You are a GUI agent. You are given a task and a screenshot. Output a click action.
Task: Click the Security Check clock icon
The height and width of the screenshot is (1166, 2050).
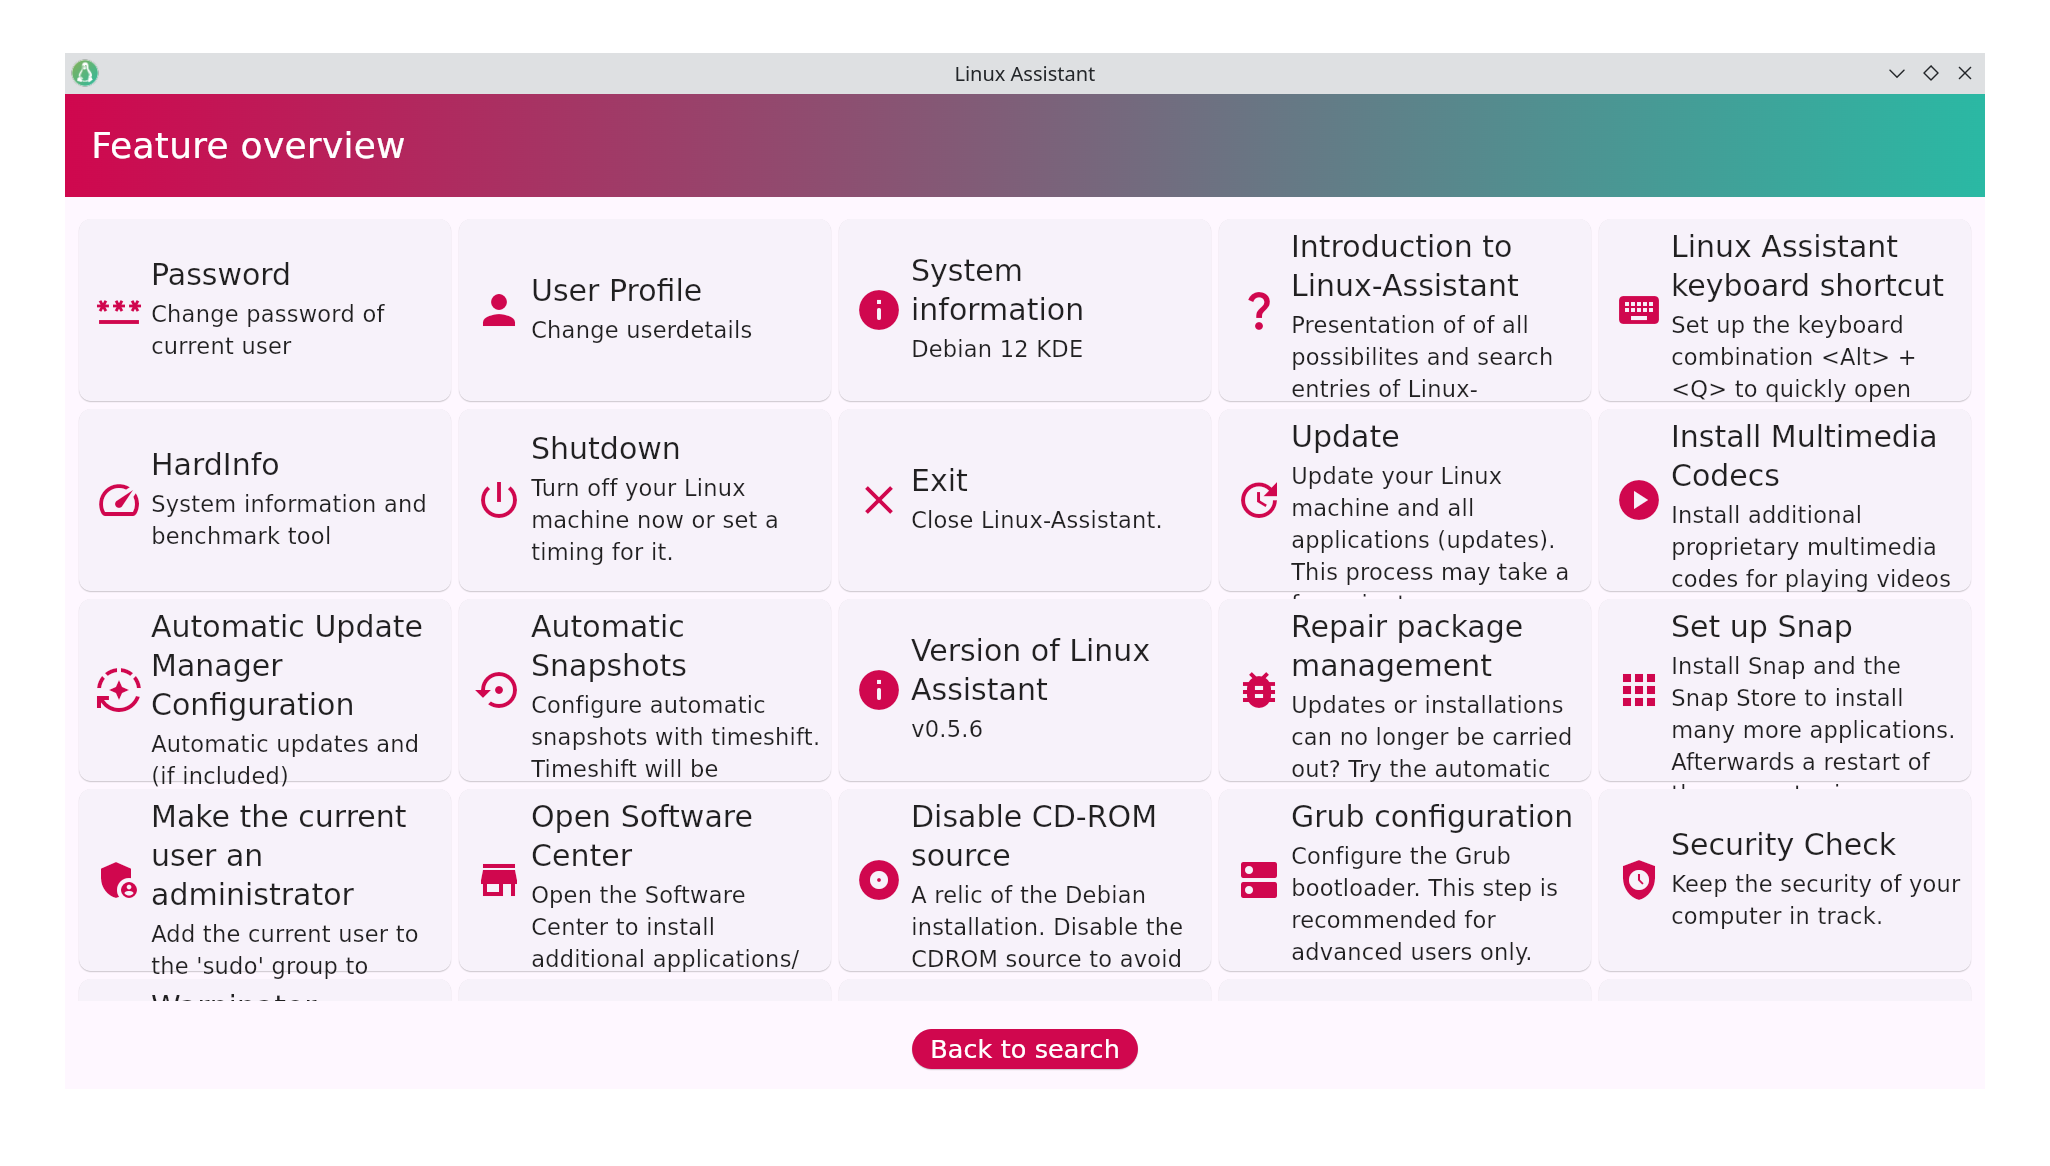click(x=1637, y=880)
